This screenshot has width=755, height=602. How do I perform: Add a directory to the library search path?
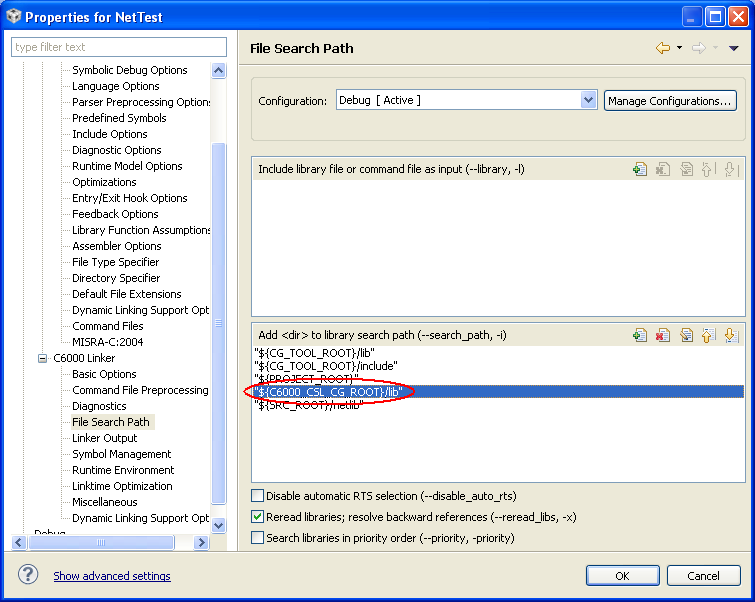click(x=640, y=335)
